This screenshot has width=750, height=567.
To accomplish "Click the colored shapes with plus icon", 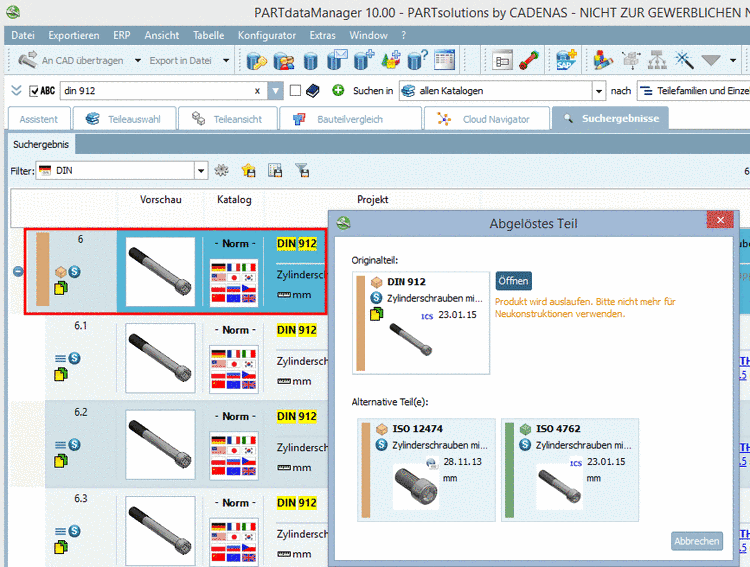I will (x=391, y=60).
